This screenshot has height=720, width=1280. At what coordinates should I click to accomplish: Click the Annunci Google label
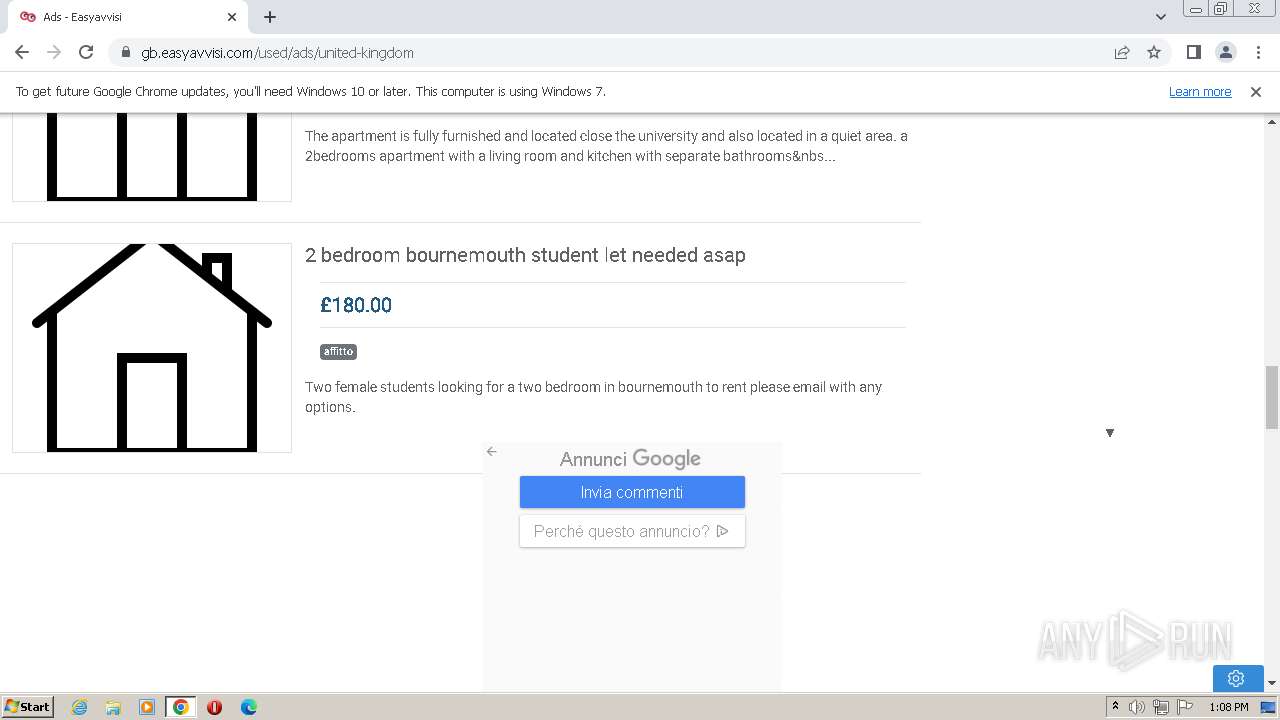pyautogui.click(x=630, y=459)
